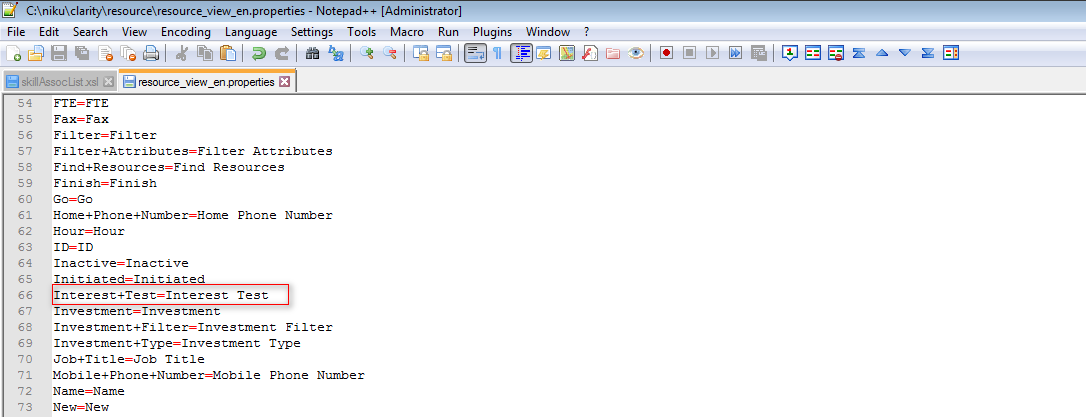
Task: Jump to last difference icon
Action: 928,53
